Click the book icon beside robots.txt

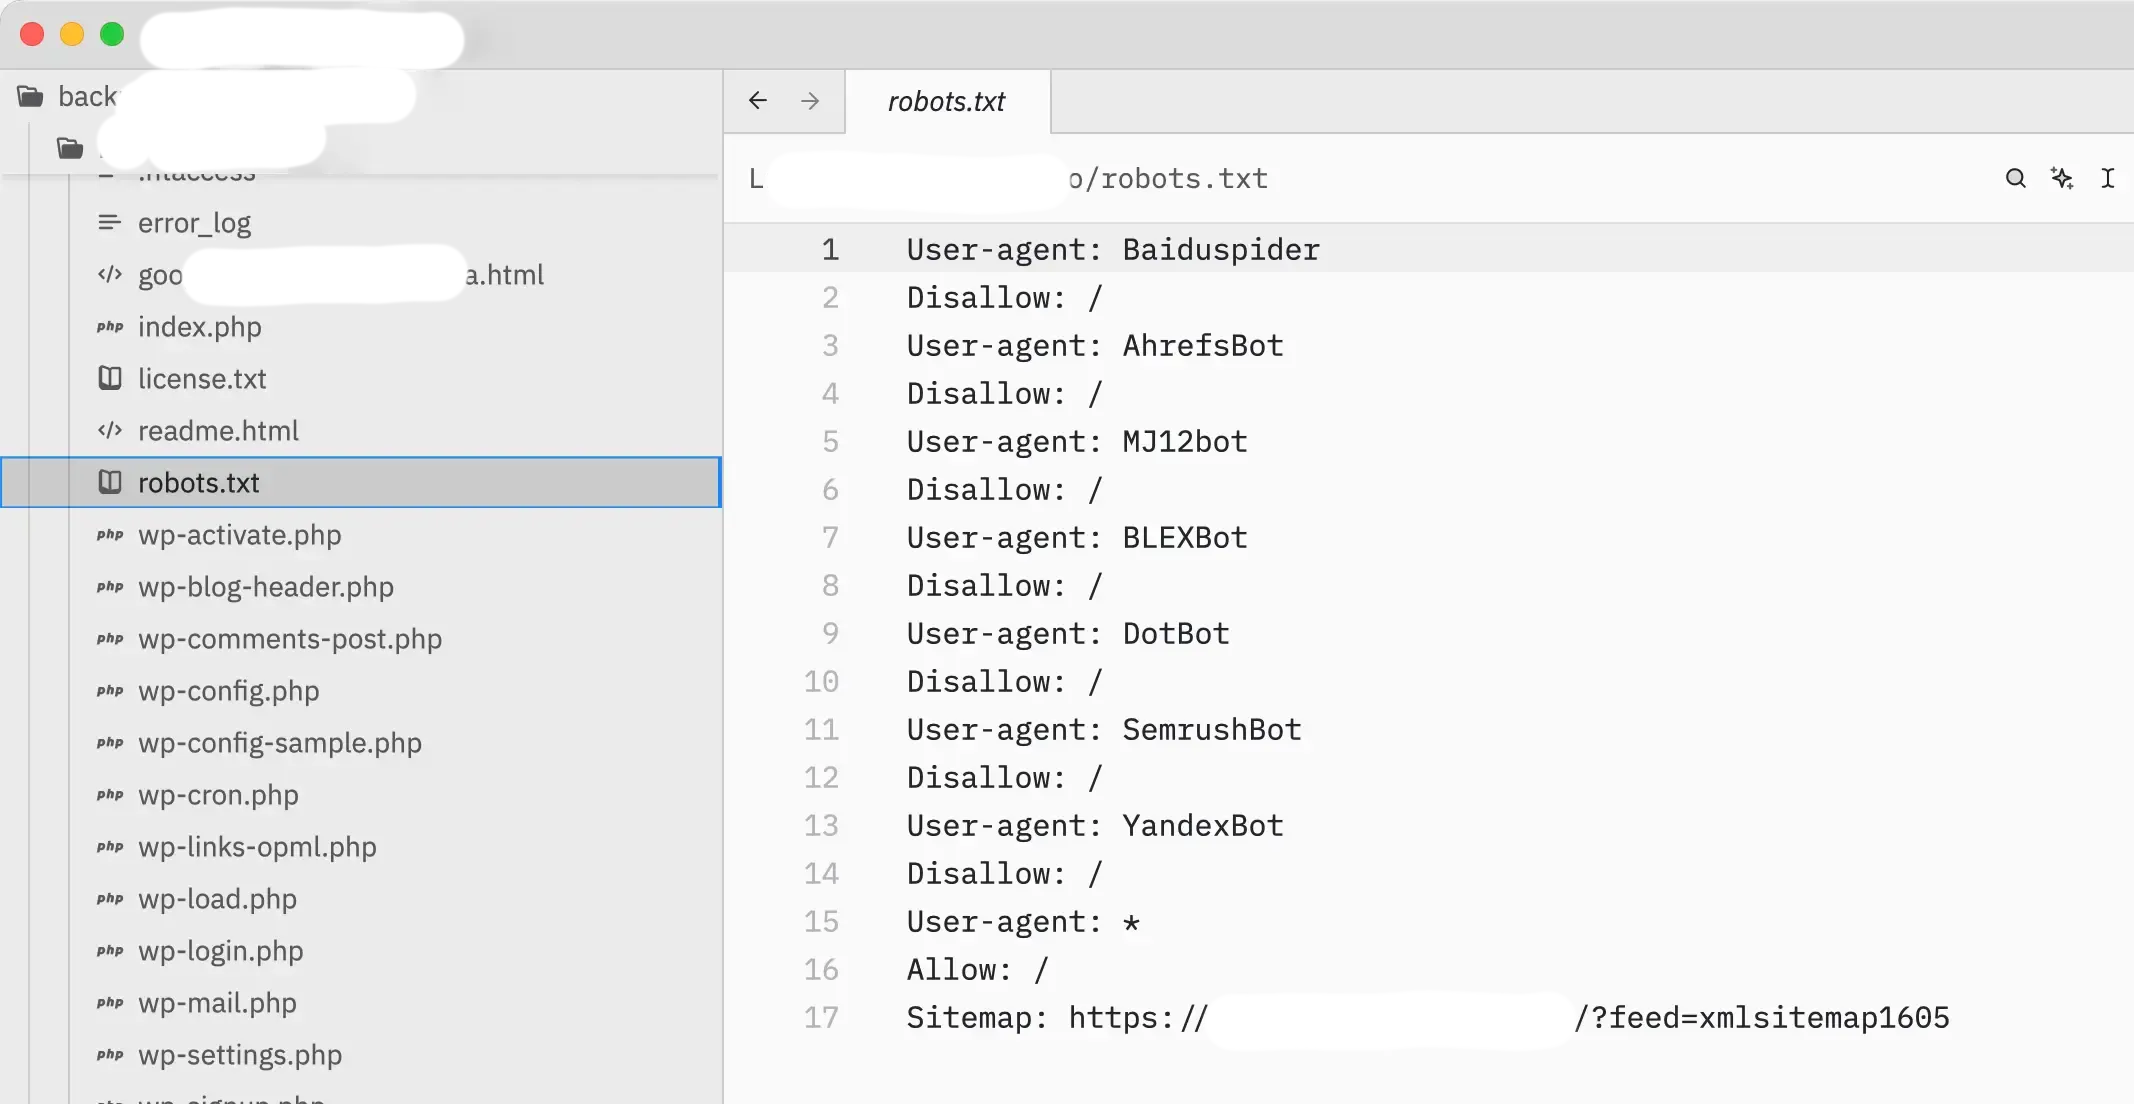tap(110, 483)
